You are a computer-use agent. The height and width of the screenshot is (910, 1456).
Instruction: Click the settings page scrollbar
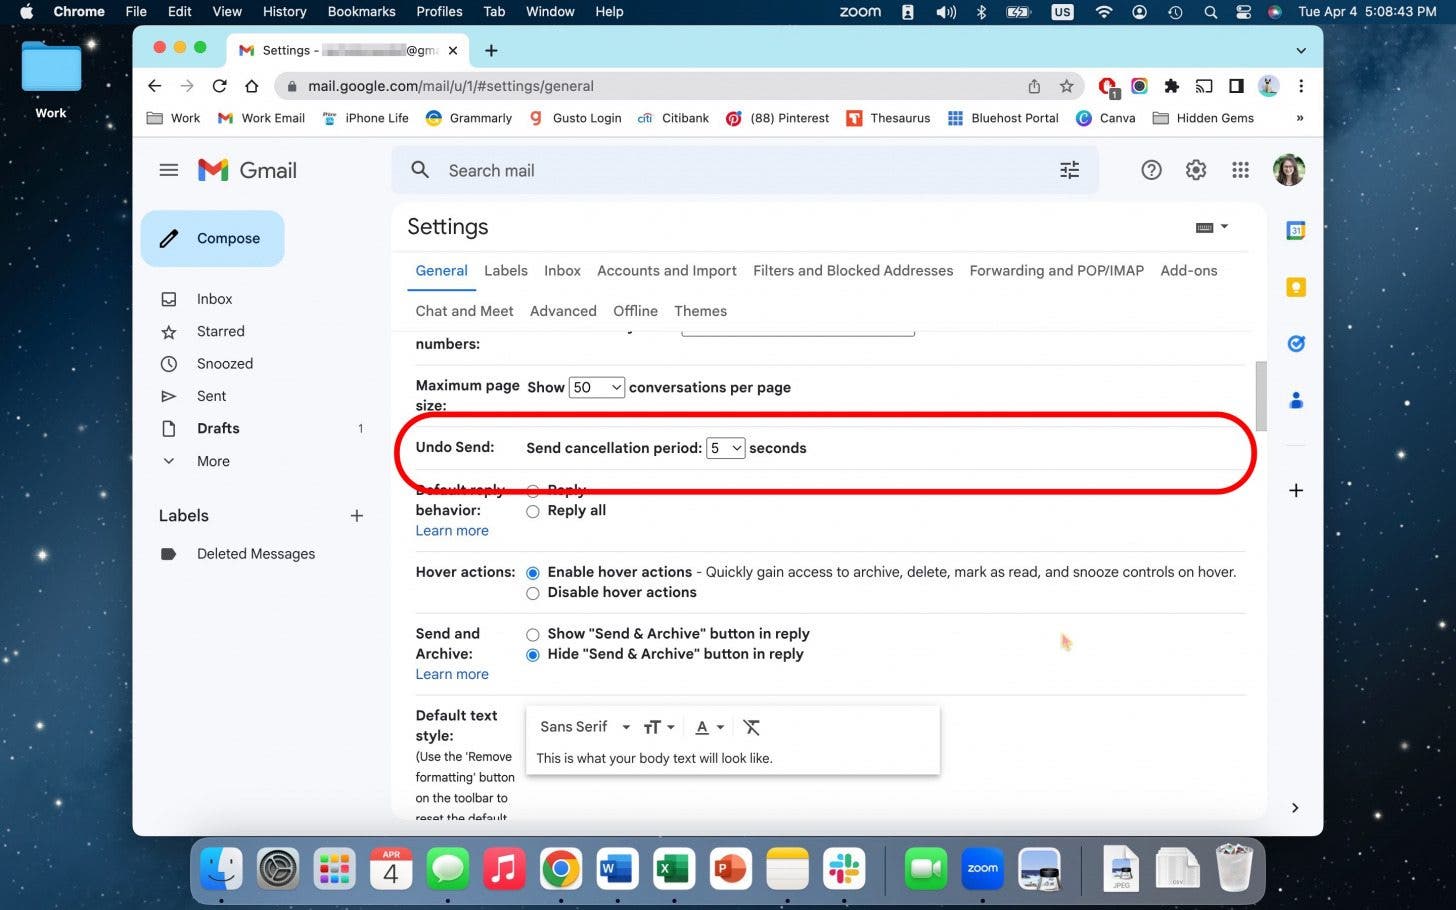click(1260, 396)
